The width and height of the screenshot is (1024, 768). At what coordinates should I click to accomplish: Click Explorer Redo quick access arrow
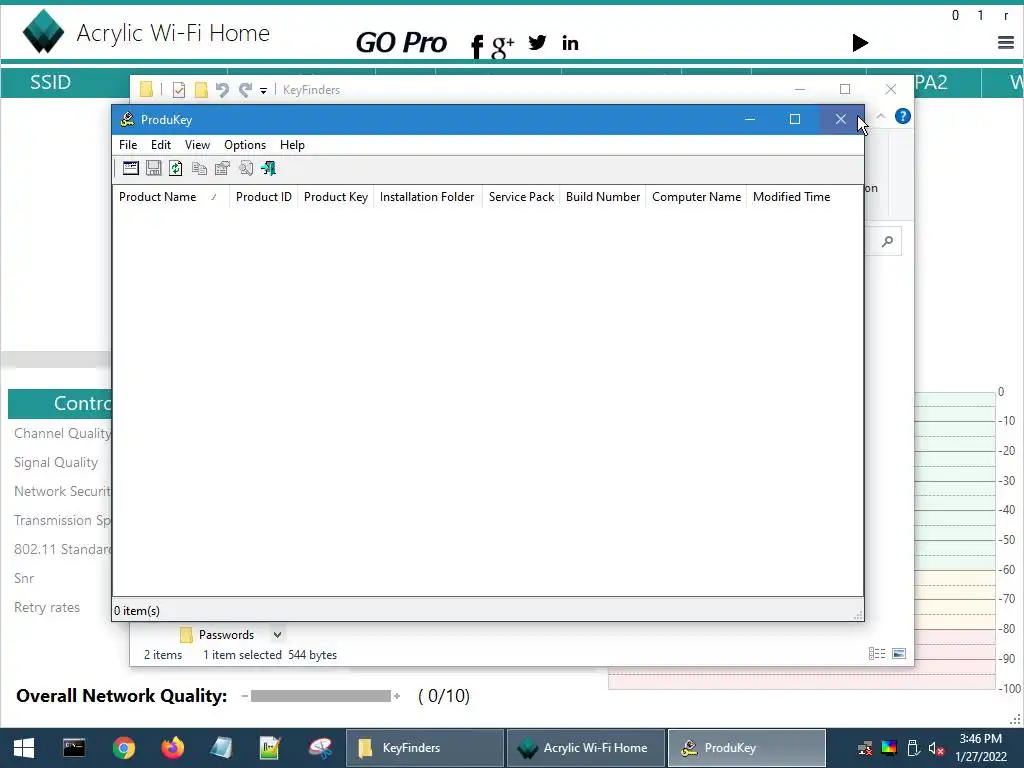point(246,90)
